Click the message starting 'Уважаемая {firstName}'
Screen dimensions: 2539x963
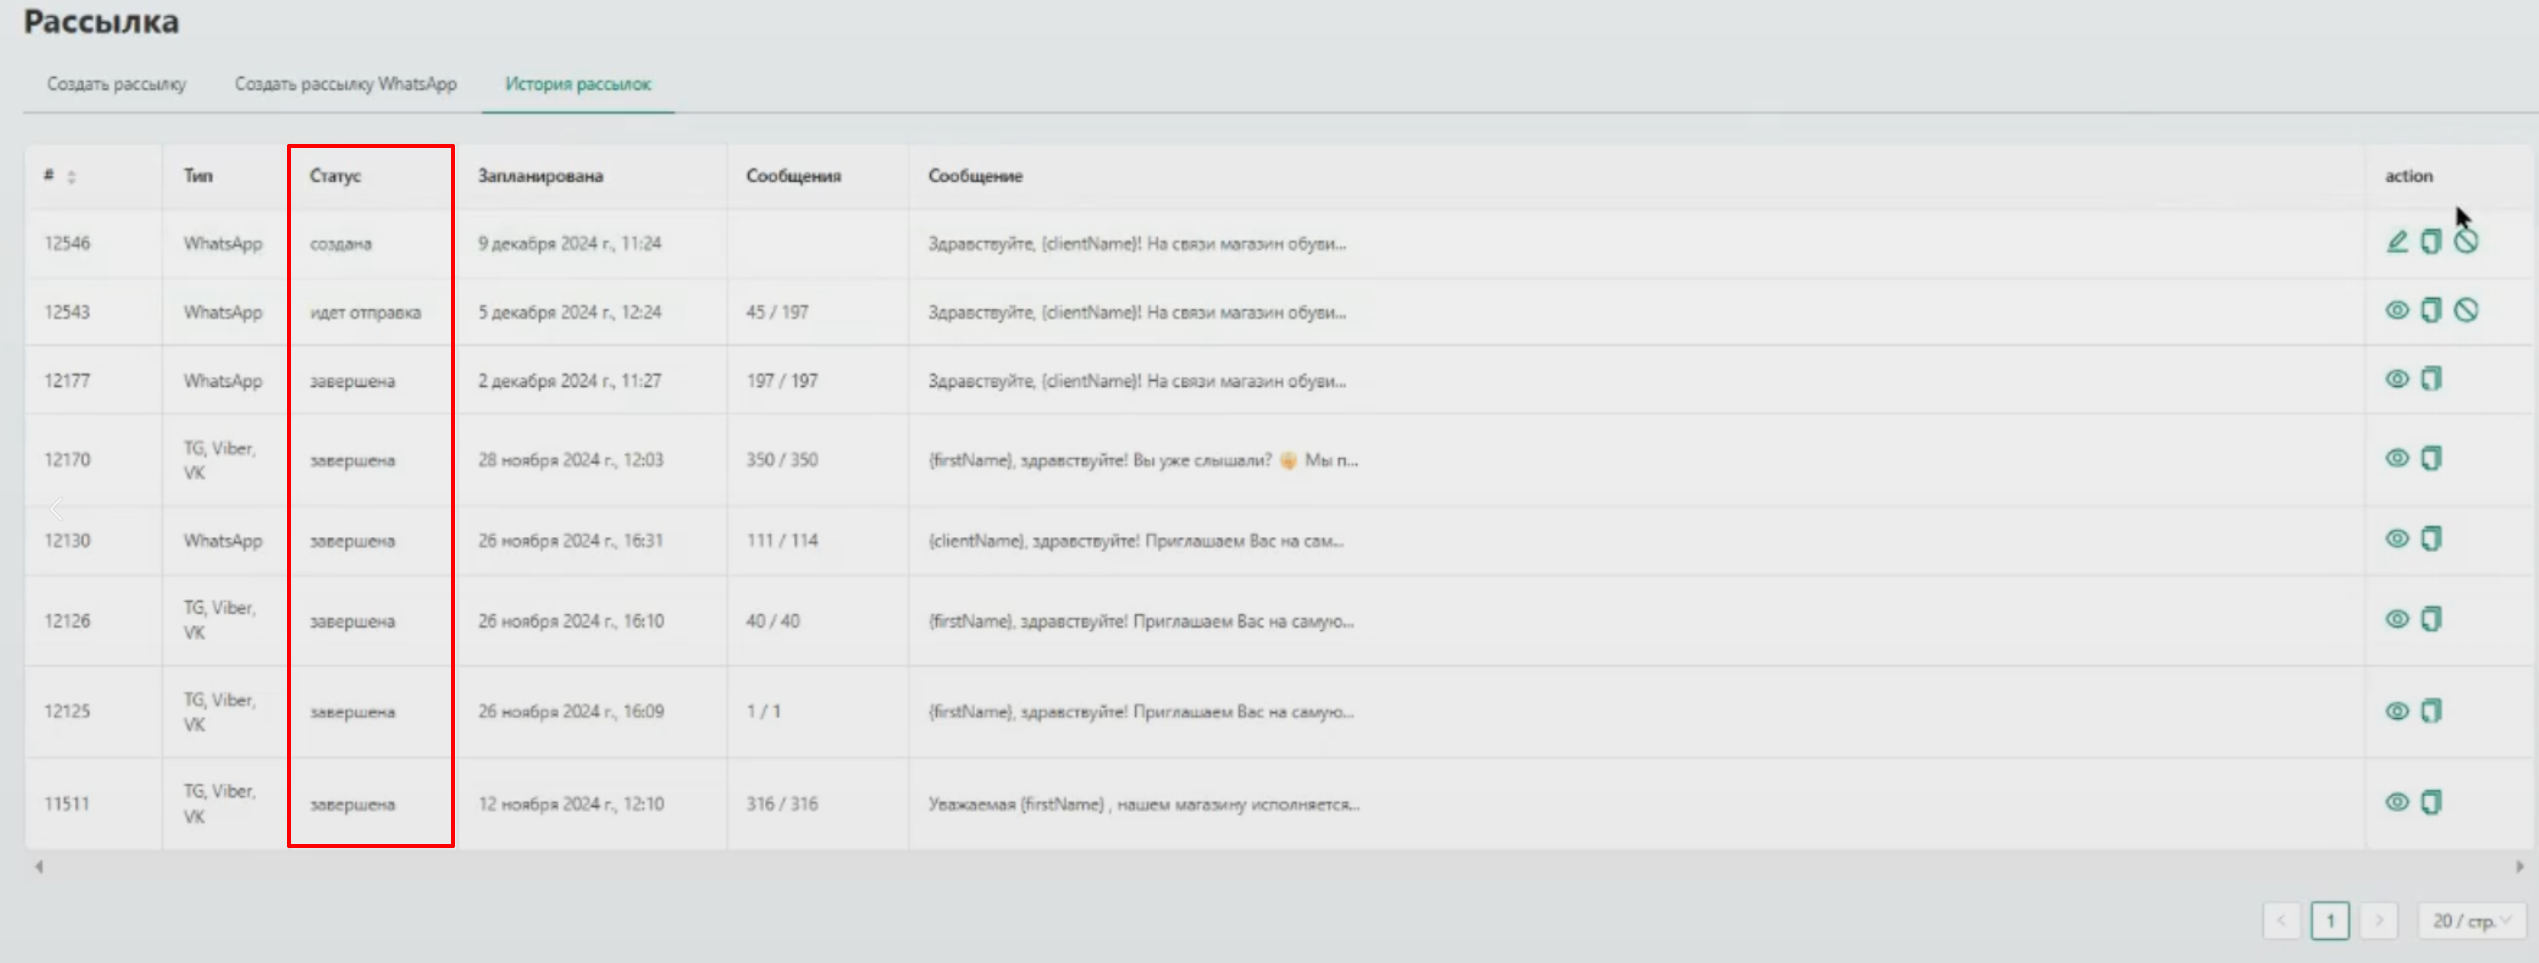tap(1144, 804)
